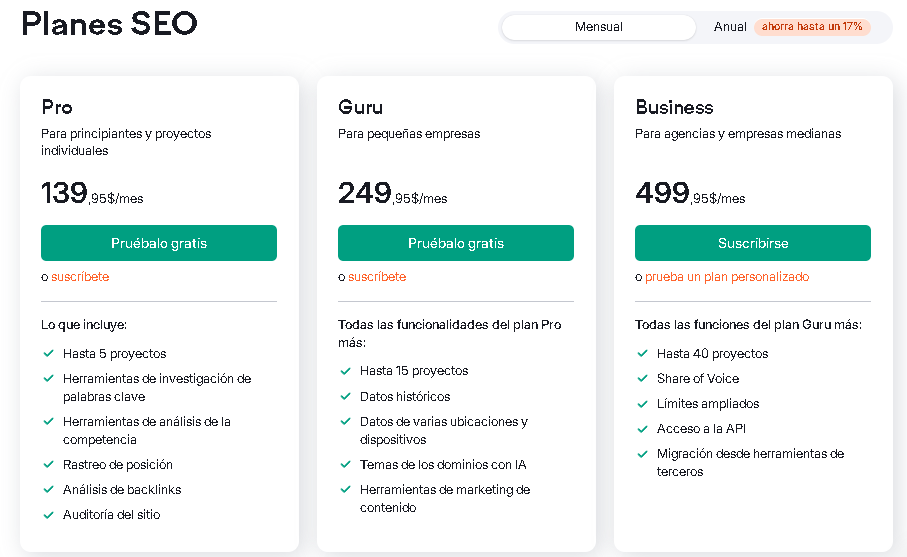Click checkmark next to Acceso a la API

point(642,429)
